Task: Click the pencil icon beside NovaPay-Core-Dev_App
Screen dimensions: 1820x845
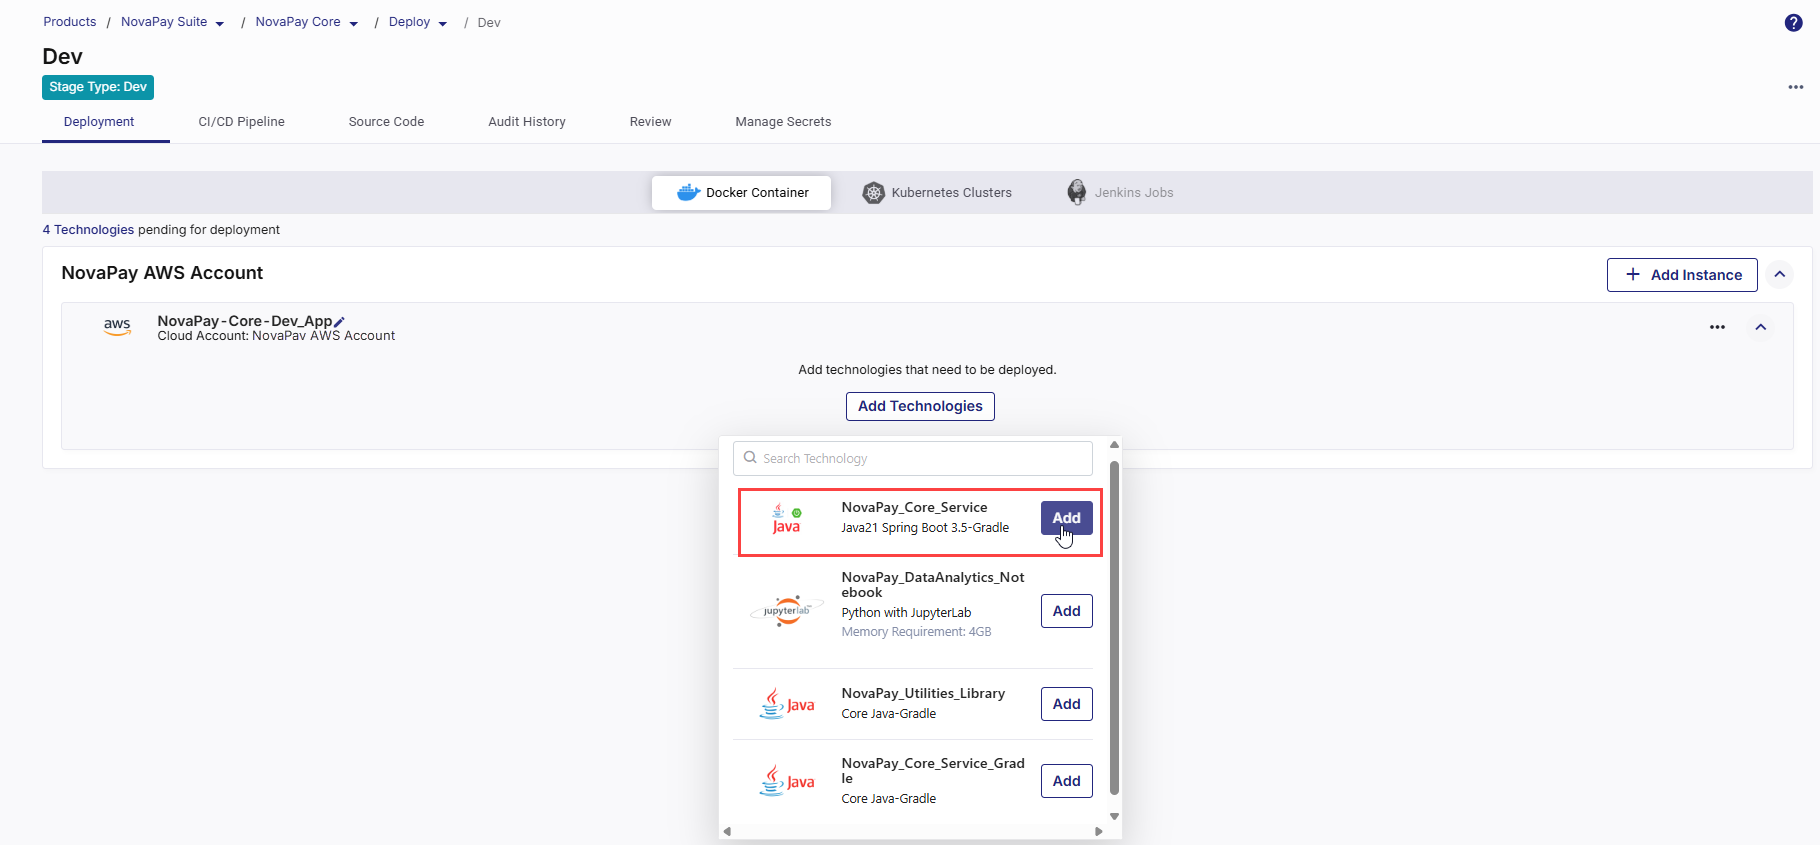Action: coord(340,321)
